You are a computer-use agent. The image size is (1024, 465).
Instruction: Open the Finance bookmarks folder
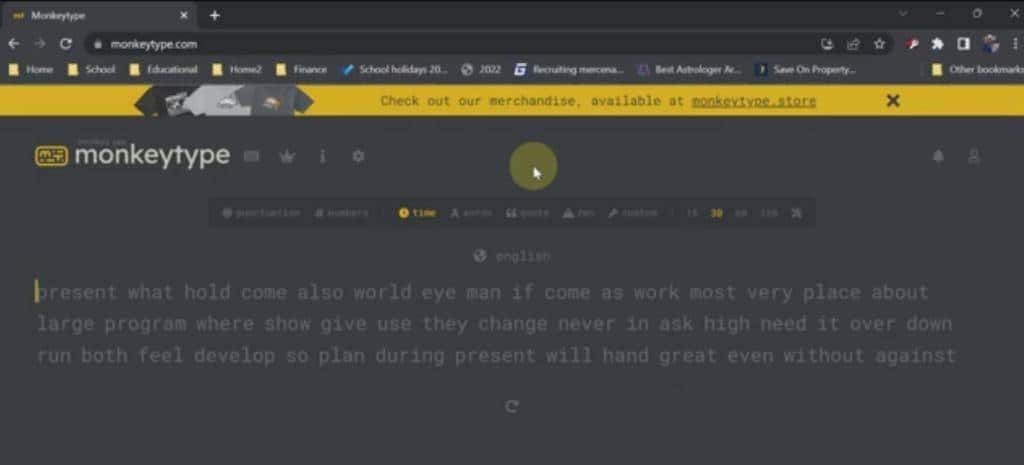click(301, 69)
